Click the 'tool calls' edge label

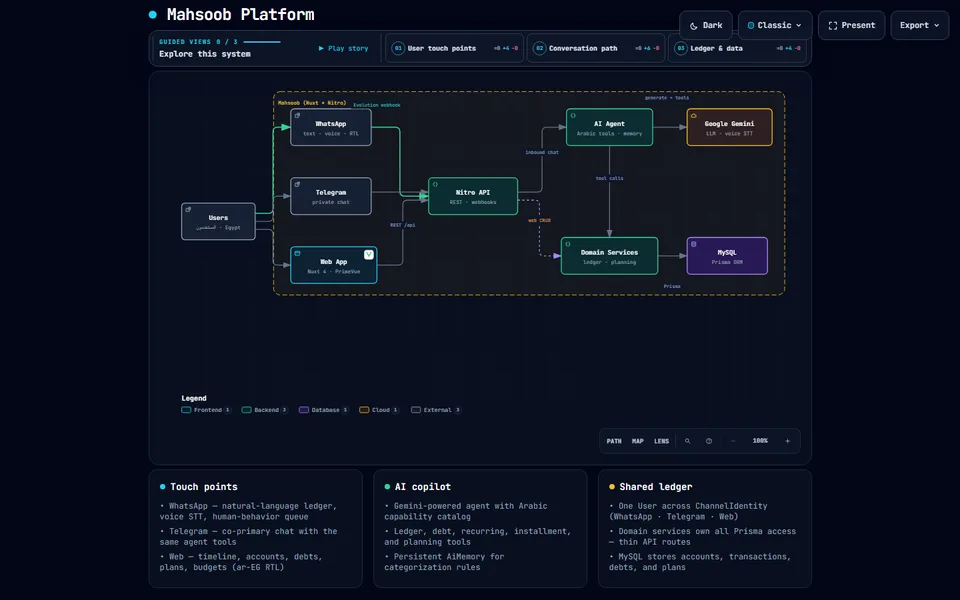609,178
